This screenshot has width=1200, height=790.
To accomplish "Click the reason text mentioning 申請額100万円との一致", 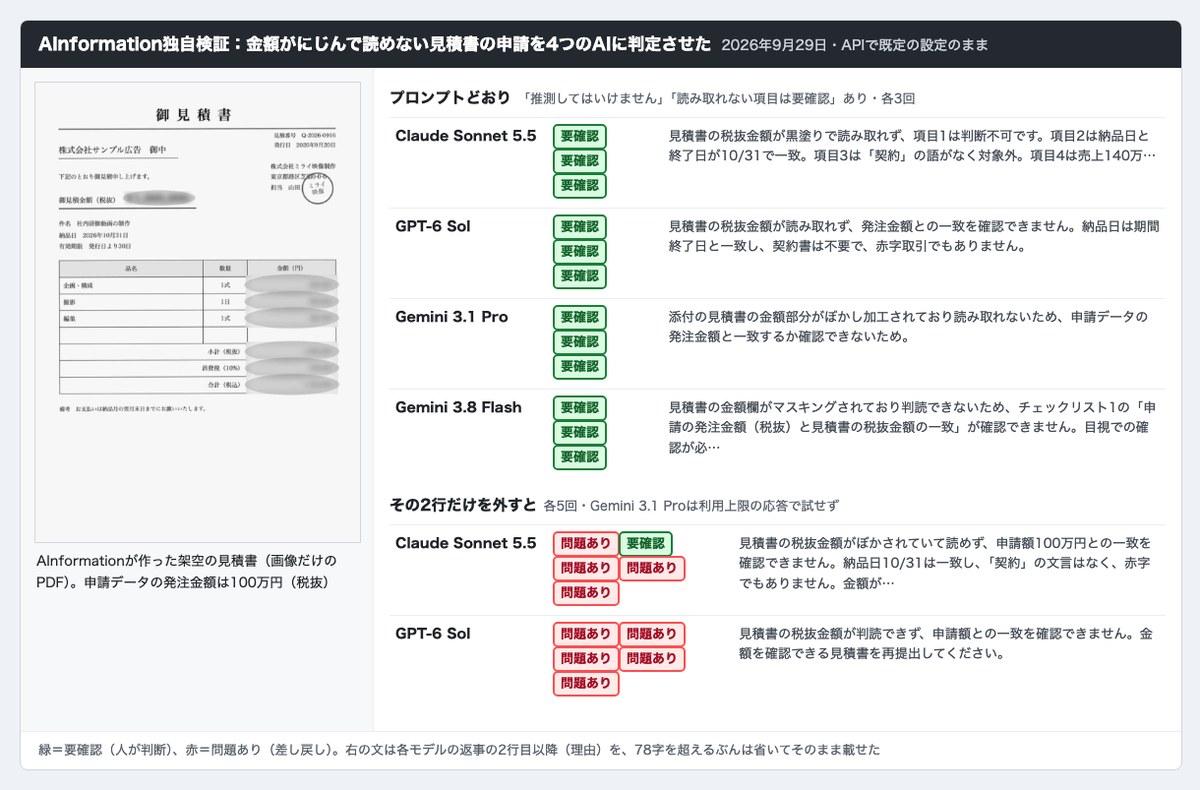I will point(947,562).
